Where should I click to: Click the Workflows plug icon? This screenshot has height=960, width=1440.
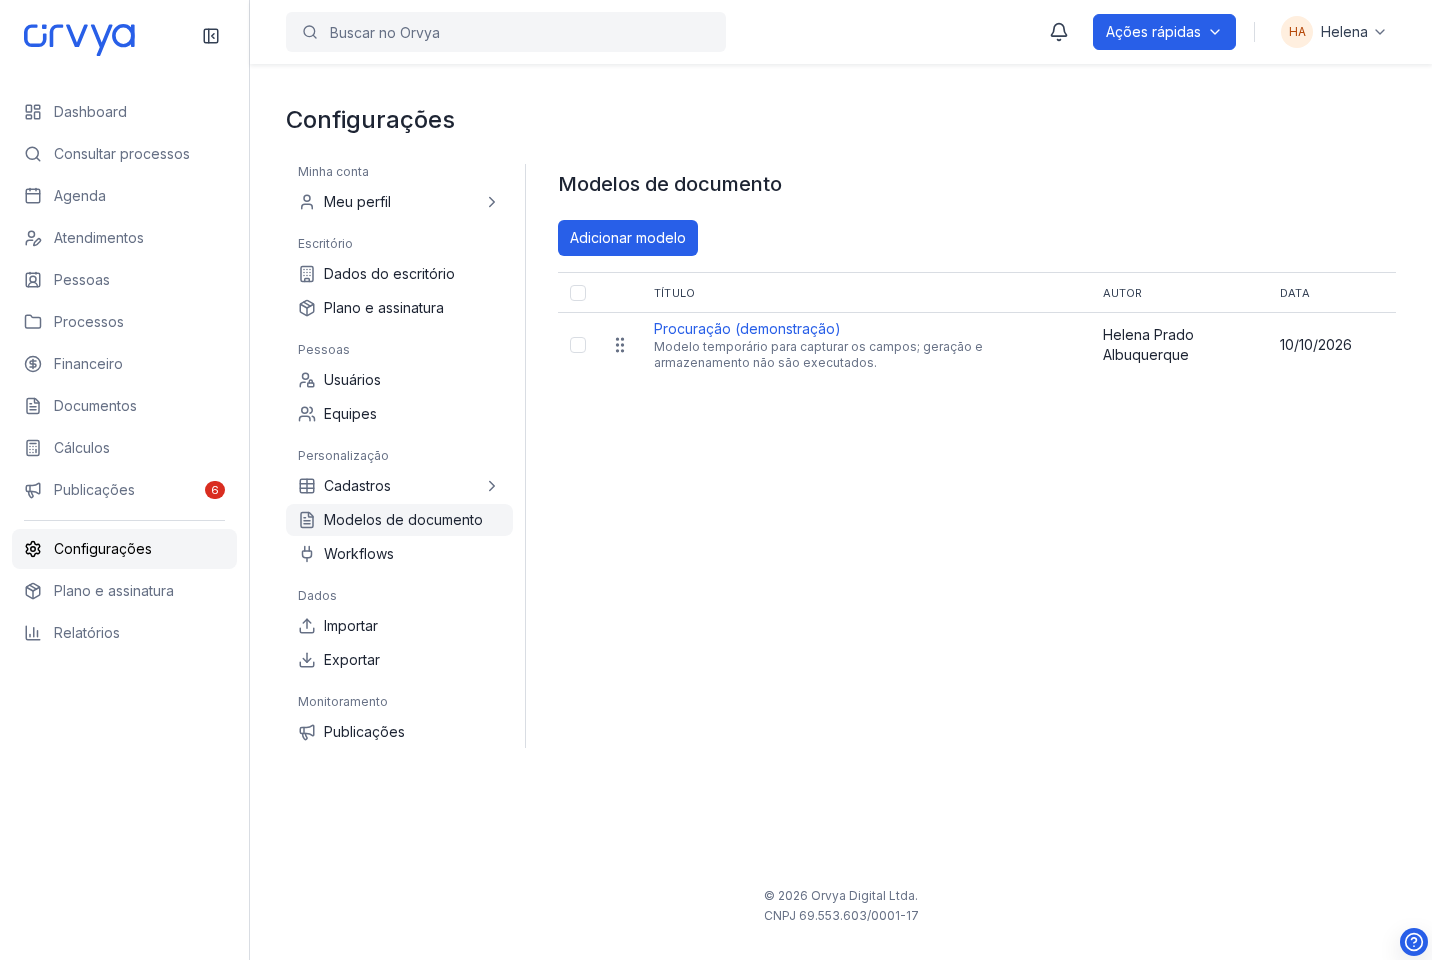click(307, 554)
